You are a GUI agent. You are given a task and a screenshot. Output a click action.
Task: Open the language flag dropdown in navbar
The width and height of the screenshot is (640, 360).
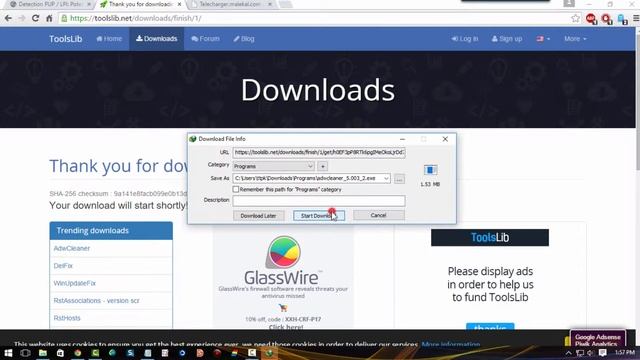543,39
